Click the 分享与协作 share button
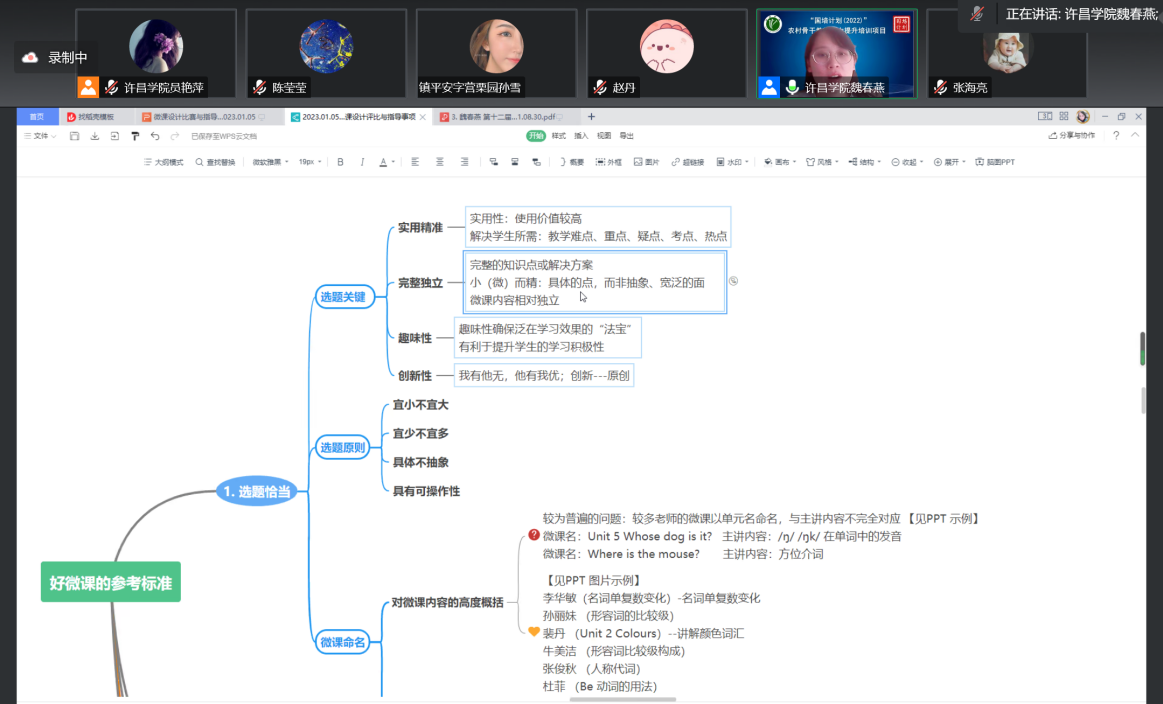The width and height of the screenshot is (1163, 704). [1071, 135]
